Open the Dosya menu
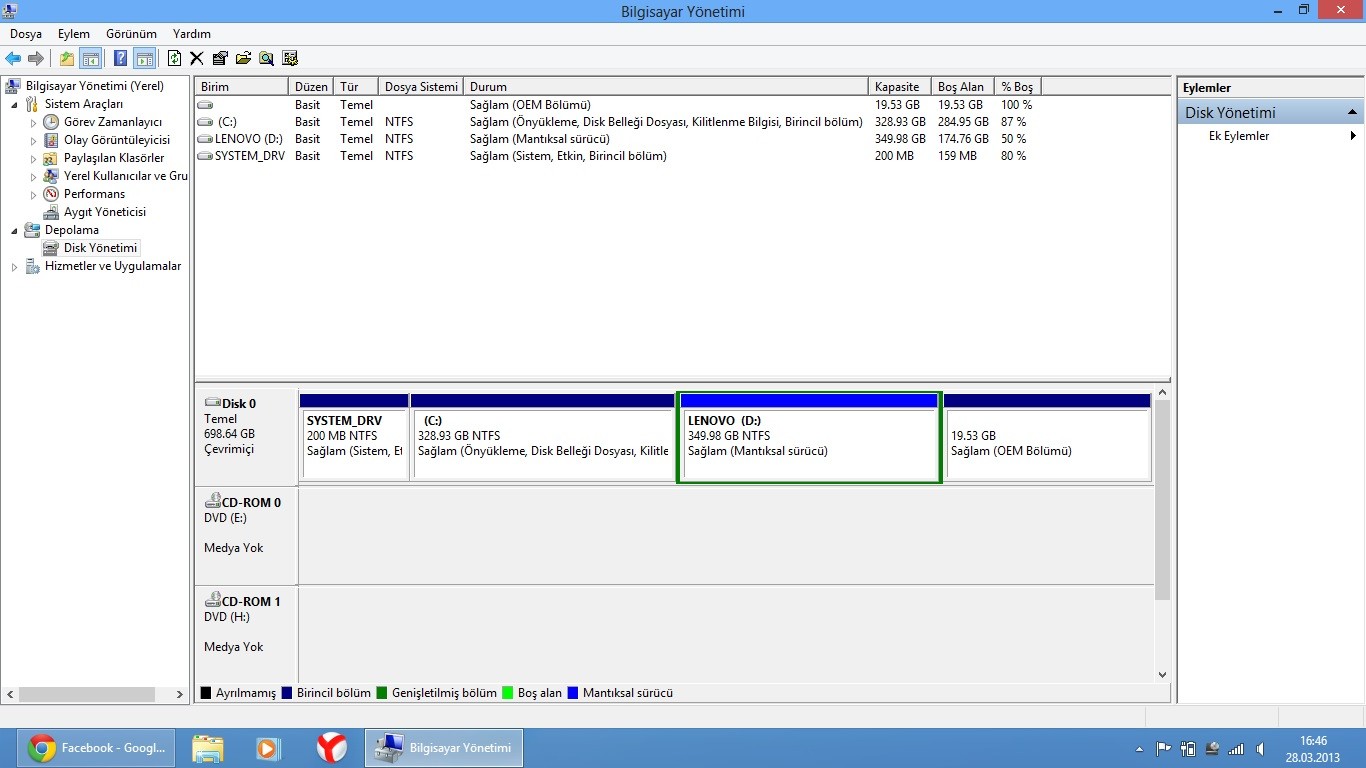This screenshot has height=768, width=1366. click(x=26, y=34)
